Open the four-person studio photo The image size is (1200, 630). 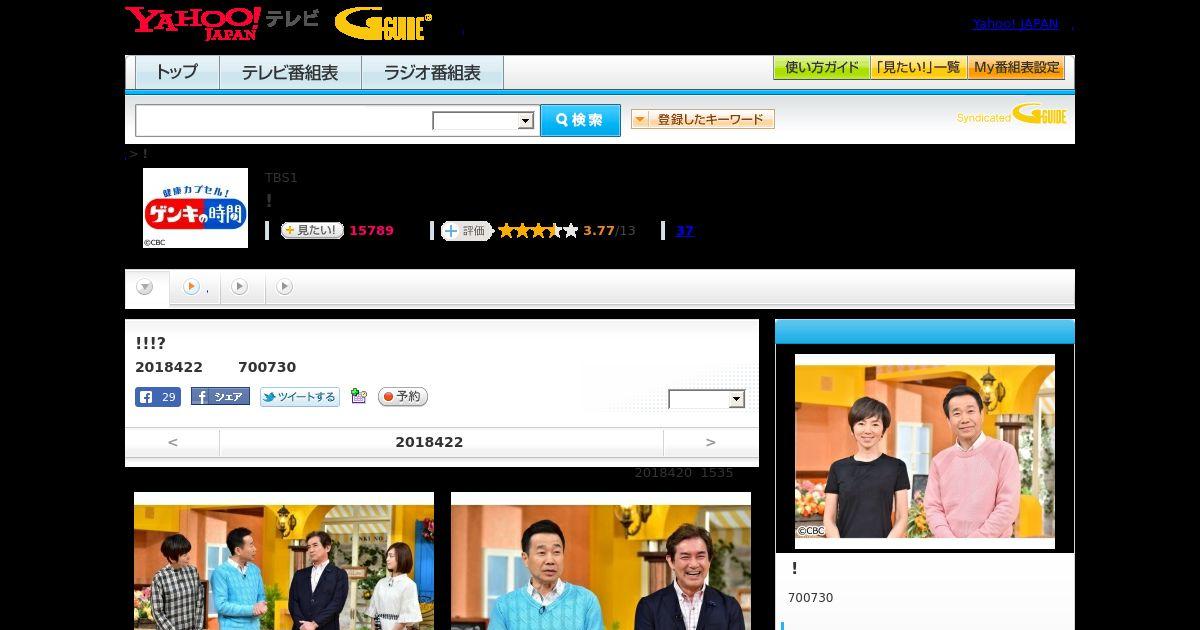point(284,561)
